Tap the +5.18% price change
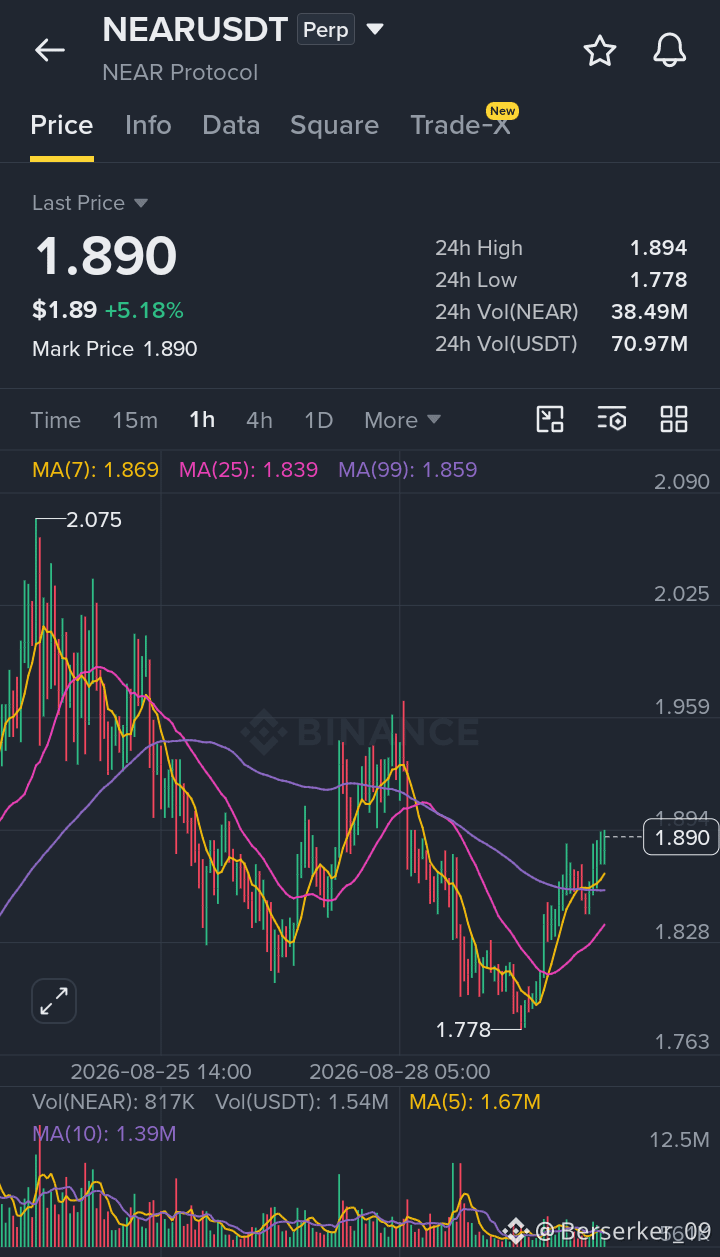This screenshot has width=720, height=1257. click(x=144, y=310)
